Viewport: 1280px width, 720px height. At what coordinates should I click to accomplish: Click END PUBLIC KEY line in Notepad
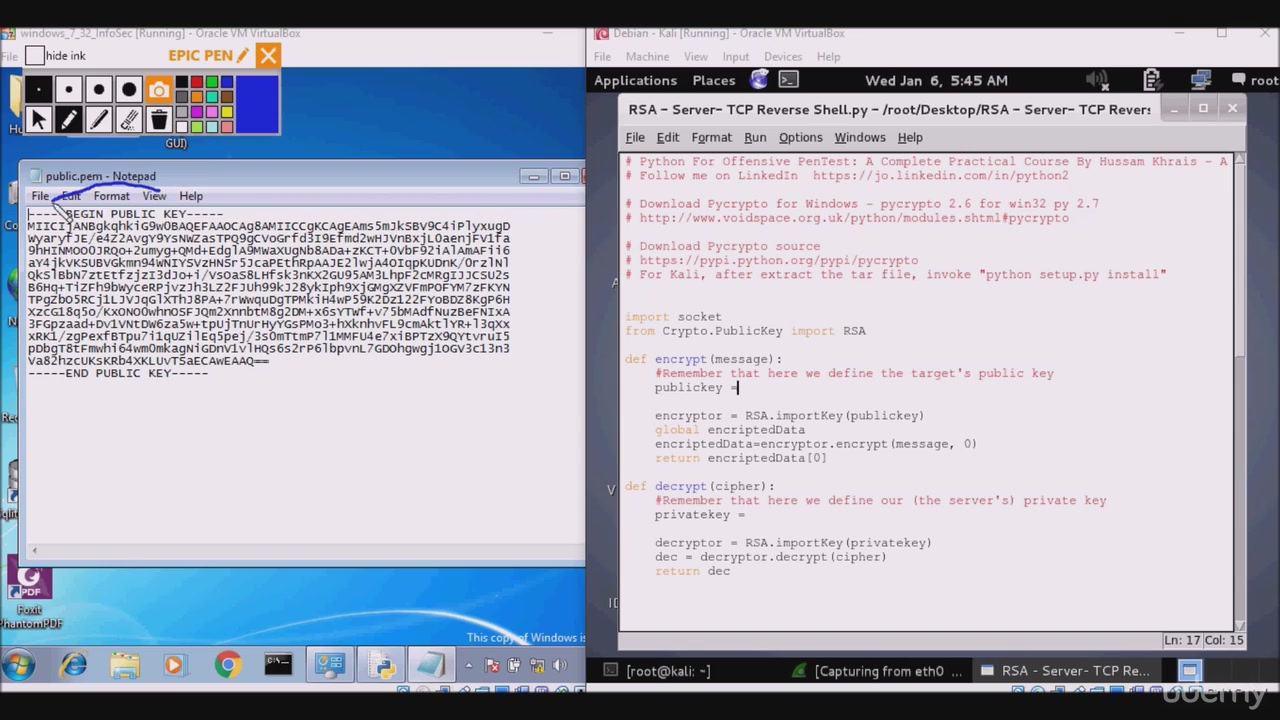tap(118, 373)
